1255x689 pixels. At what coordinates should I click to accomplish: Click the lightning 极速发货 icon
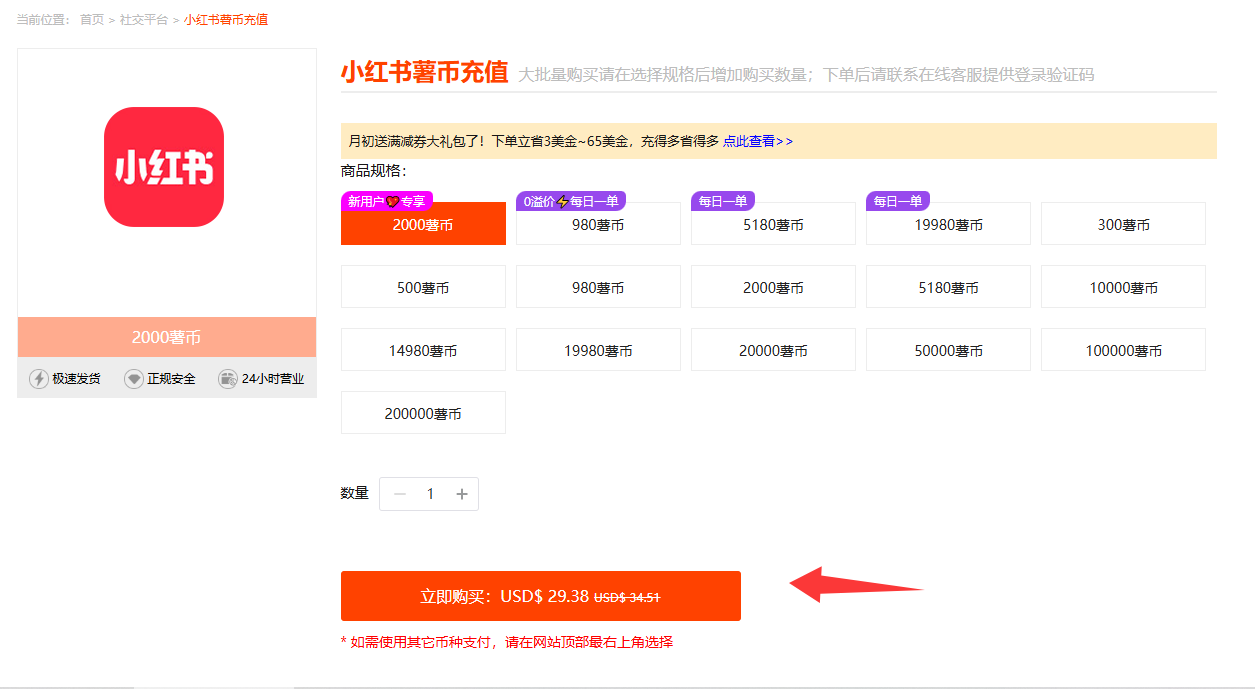(x=39, y=379)
